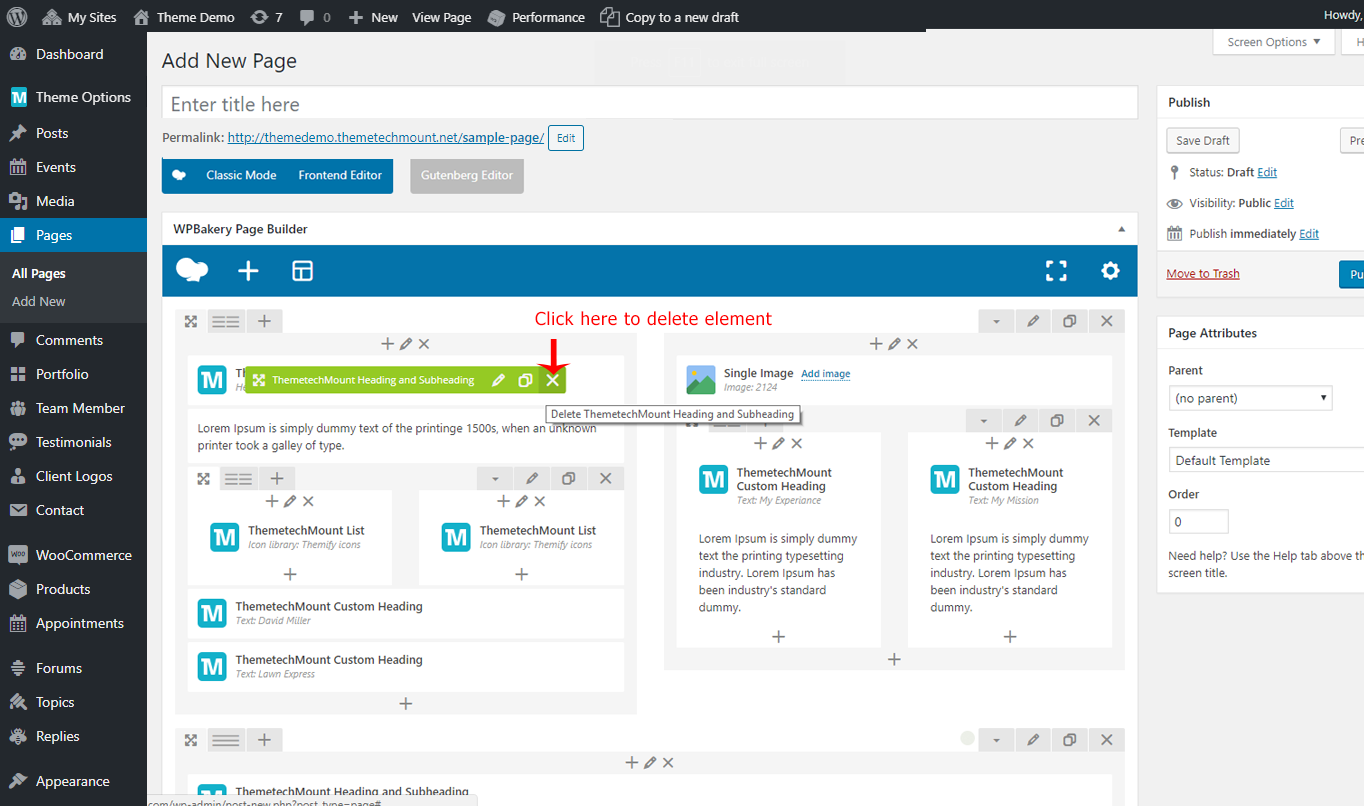The height and width of the screenshot is (806, 1364).
Task: Click the WPBakery Add Element plus icon
Action: tap(248, 271)
